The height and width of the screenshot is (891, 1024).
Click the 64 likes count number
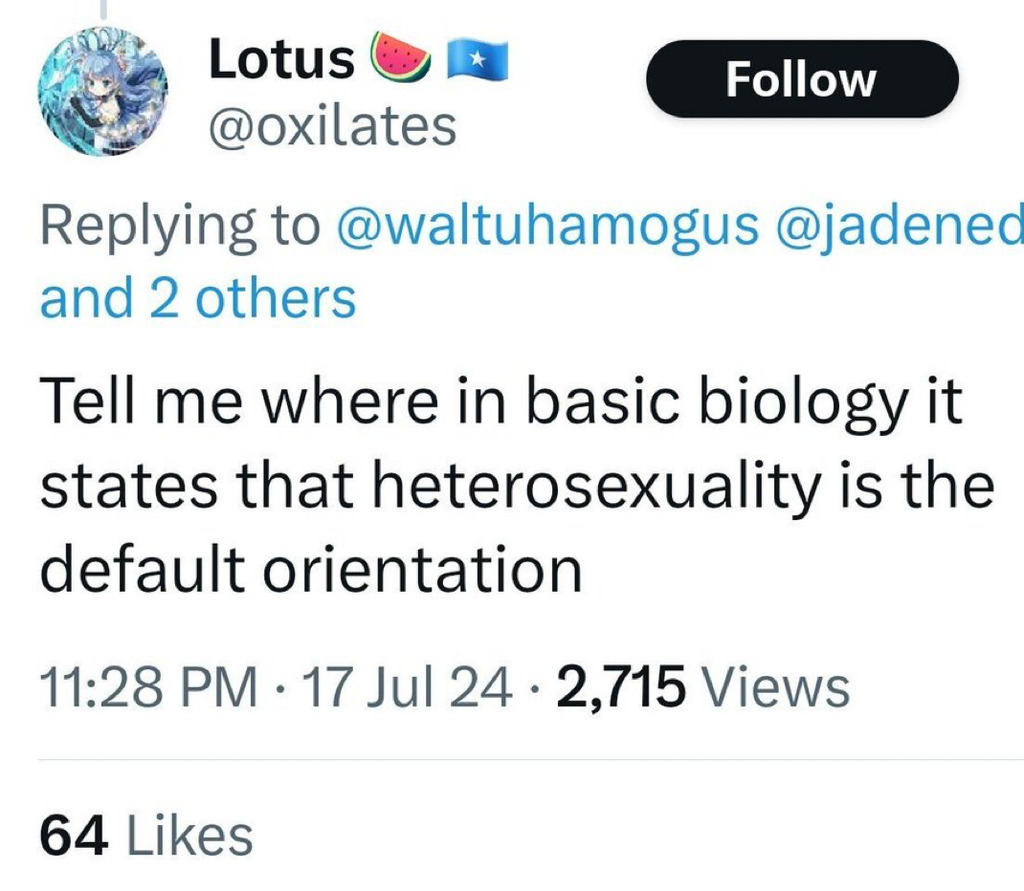(73, 836)
